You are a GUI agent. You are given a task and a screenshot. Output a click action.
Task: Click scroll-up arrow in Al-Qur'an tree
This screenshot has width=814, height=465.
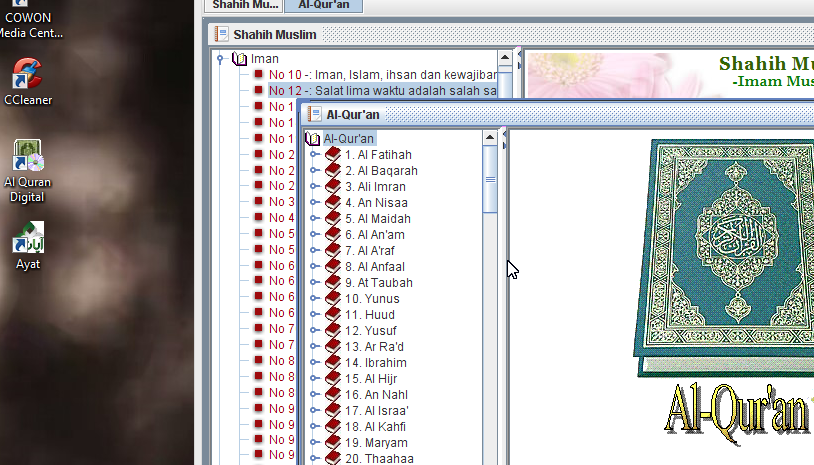tap(490, 138)
